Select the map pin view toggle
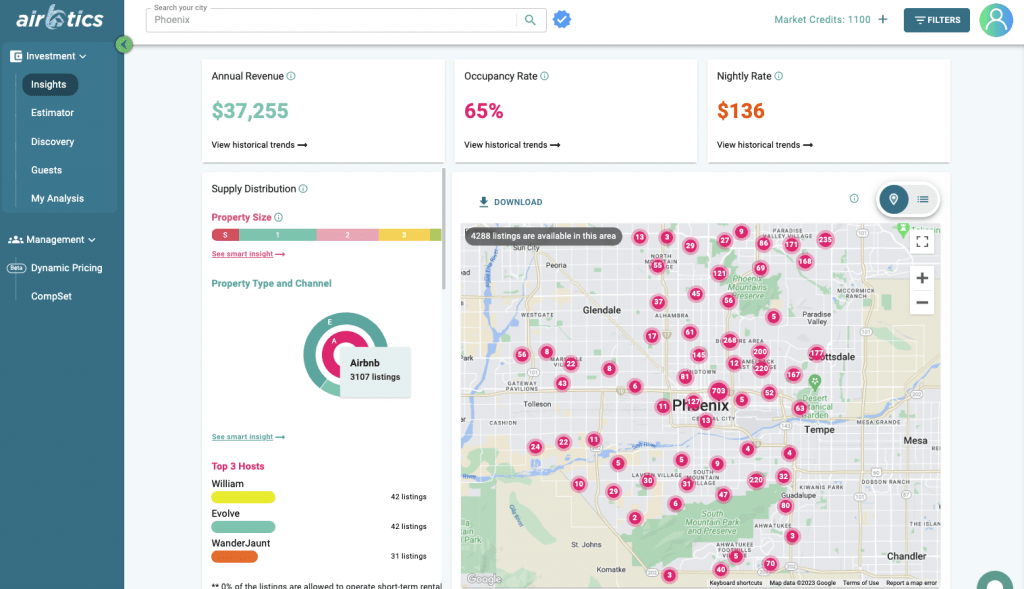 coord(893,199)
